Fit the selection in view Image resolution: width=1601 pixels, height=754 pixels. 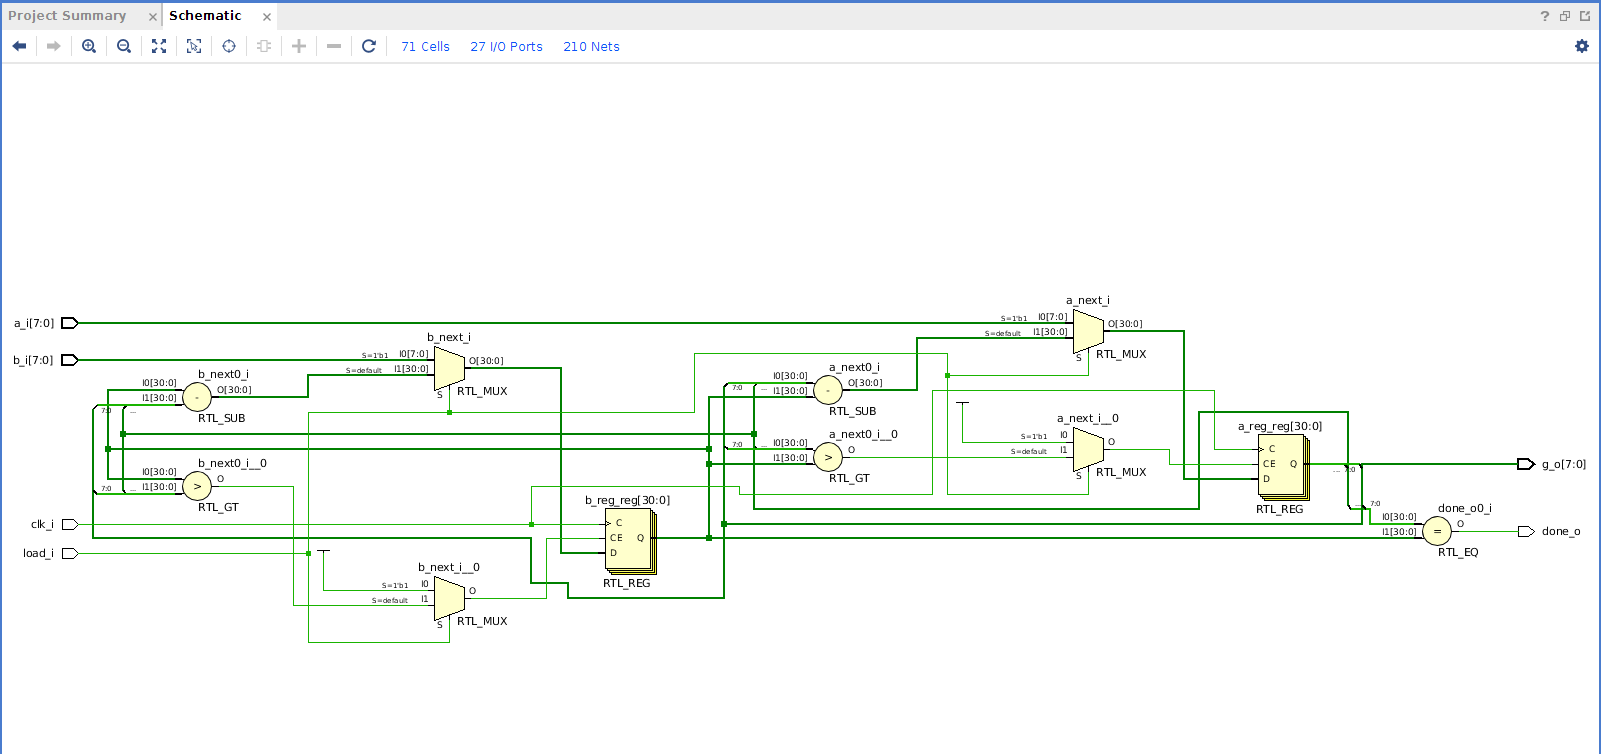point(194,46)
